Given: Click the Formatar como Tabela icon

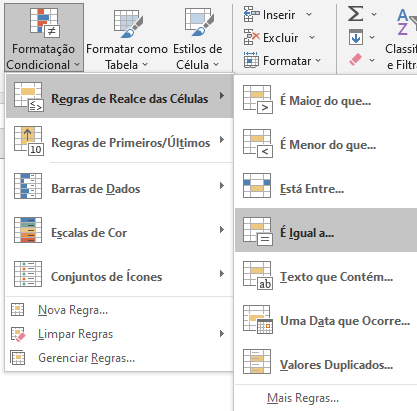Looking at the screenshot, I should click(x=128, y=23).
